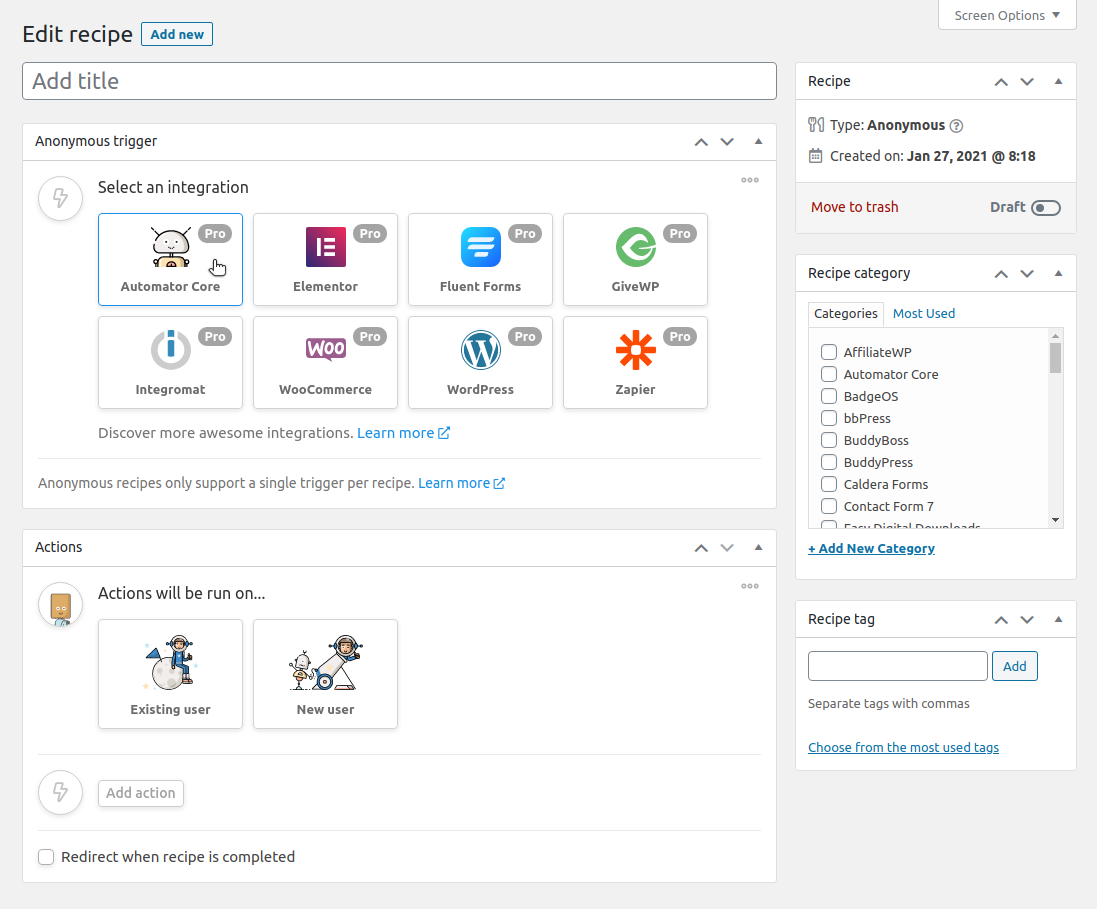
Task: Move the Recipe tag panel up
Action: coord(1001,619)
